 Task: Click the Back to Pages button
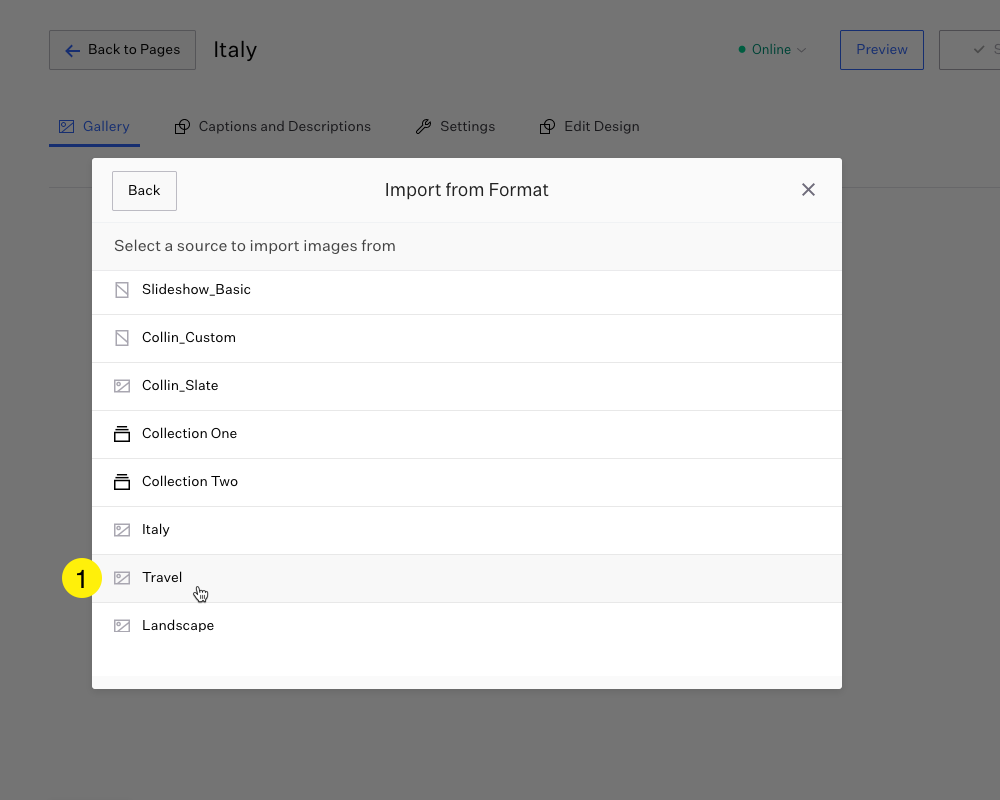pos(122,50)
